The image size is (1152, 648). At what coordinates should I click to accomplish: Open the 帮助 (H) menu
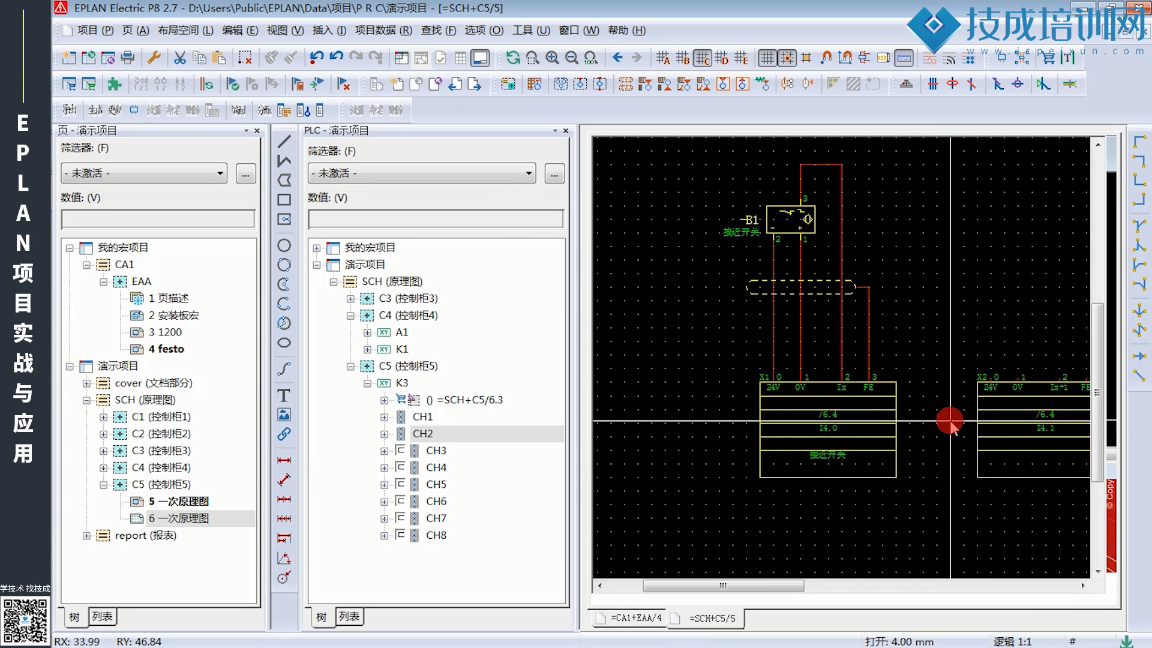[627, 30]
